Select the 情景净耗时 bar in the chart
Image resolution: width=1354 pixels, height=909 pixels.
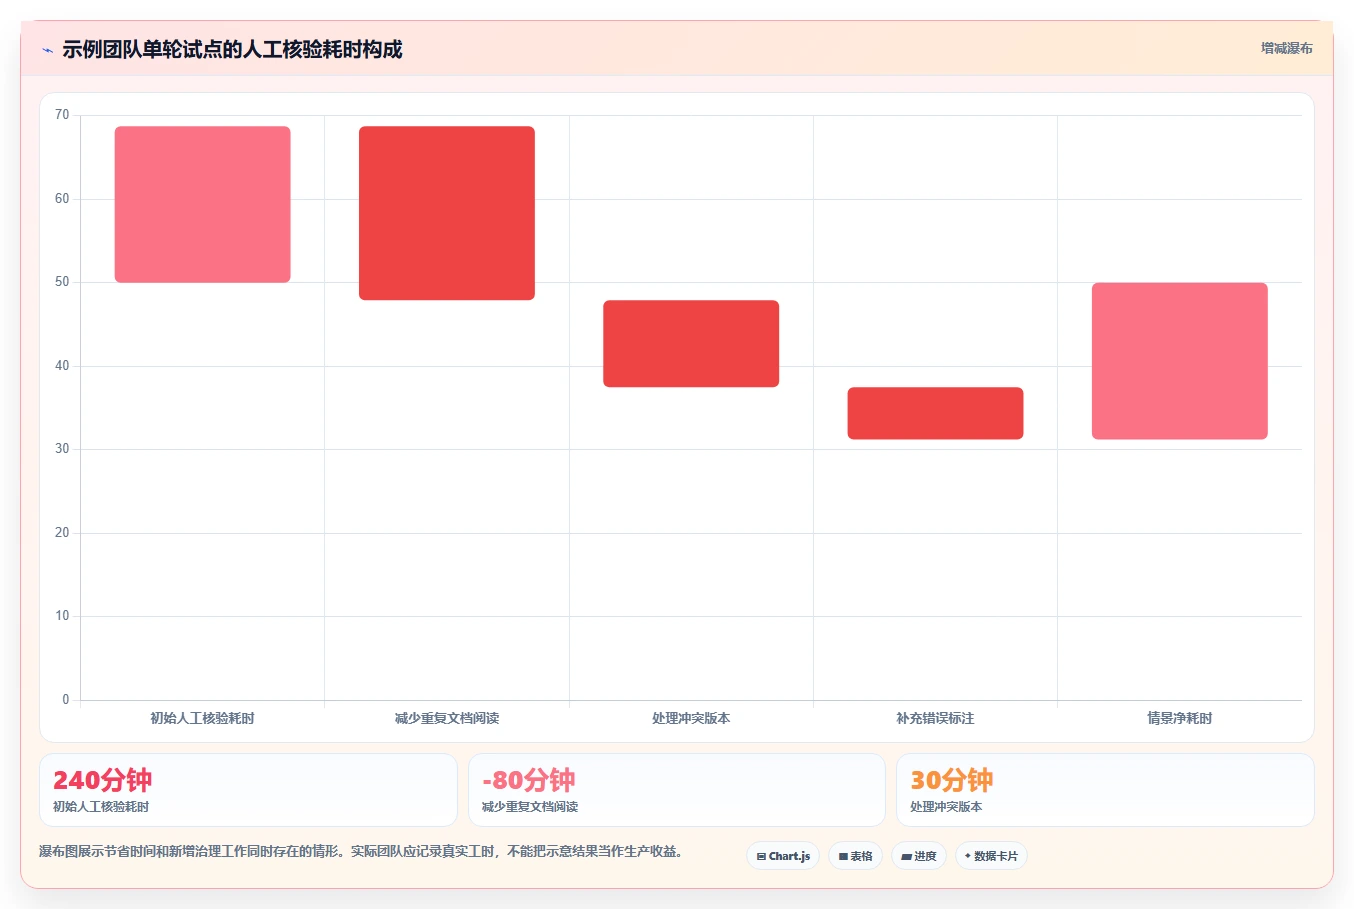(1179, 361)
